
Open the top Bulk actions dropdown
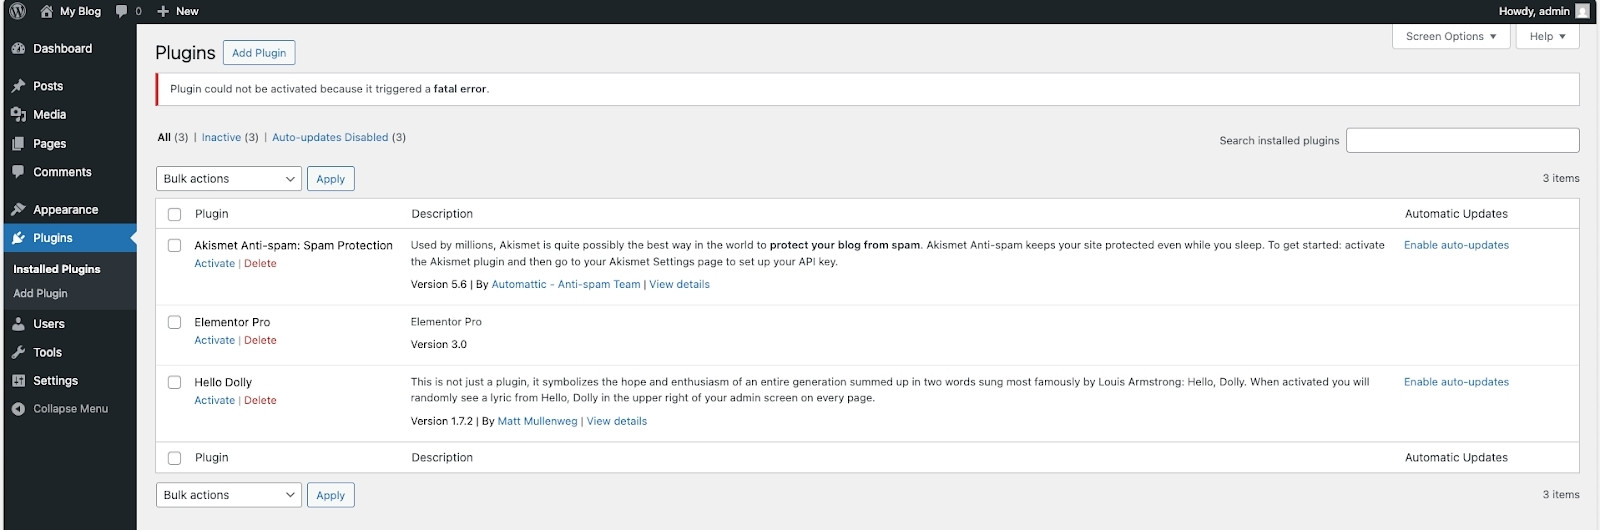229,179
